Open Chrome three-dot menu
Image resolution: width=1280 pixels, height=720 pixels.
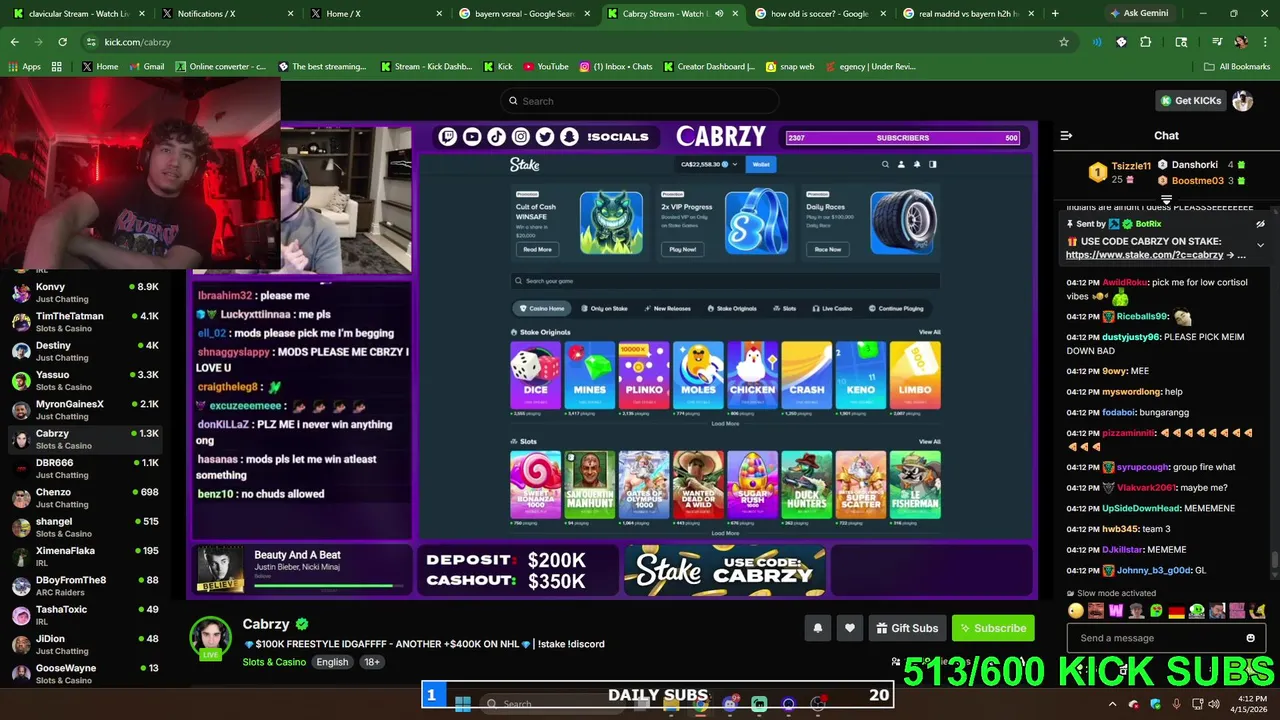click(x=1265, y=42)
